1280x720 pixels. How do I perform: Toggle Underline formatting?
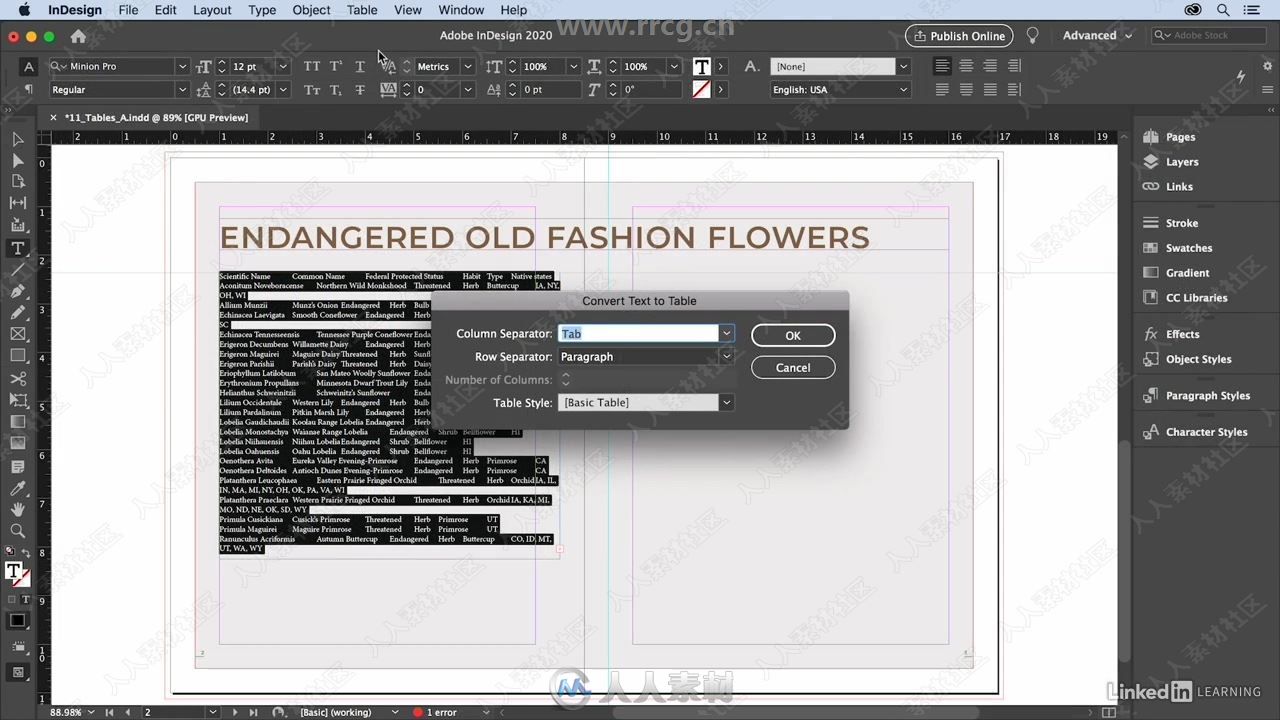(360, 66)
